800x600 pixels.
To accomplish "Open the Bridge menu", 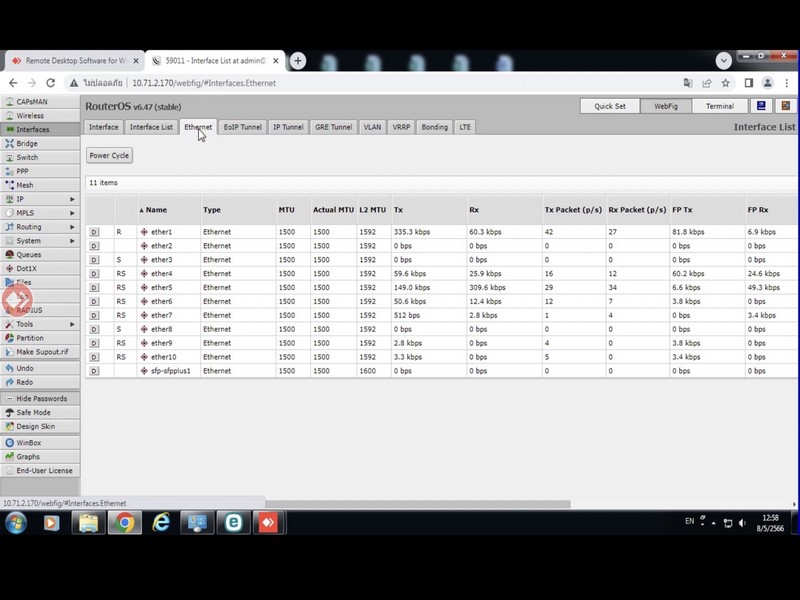I will [x=40, y=143].
